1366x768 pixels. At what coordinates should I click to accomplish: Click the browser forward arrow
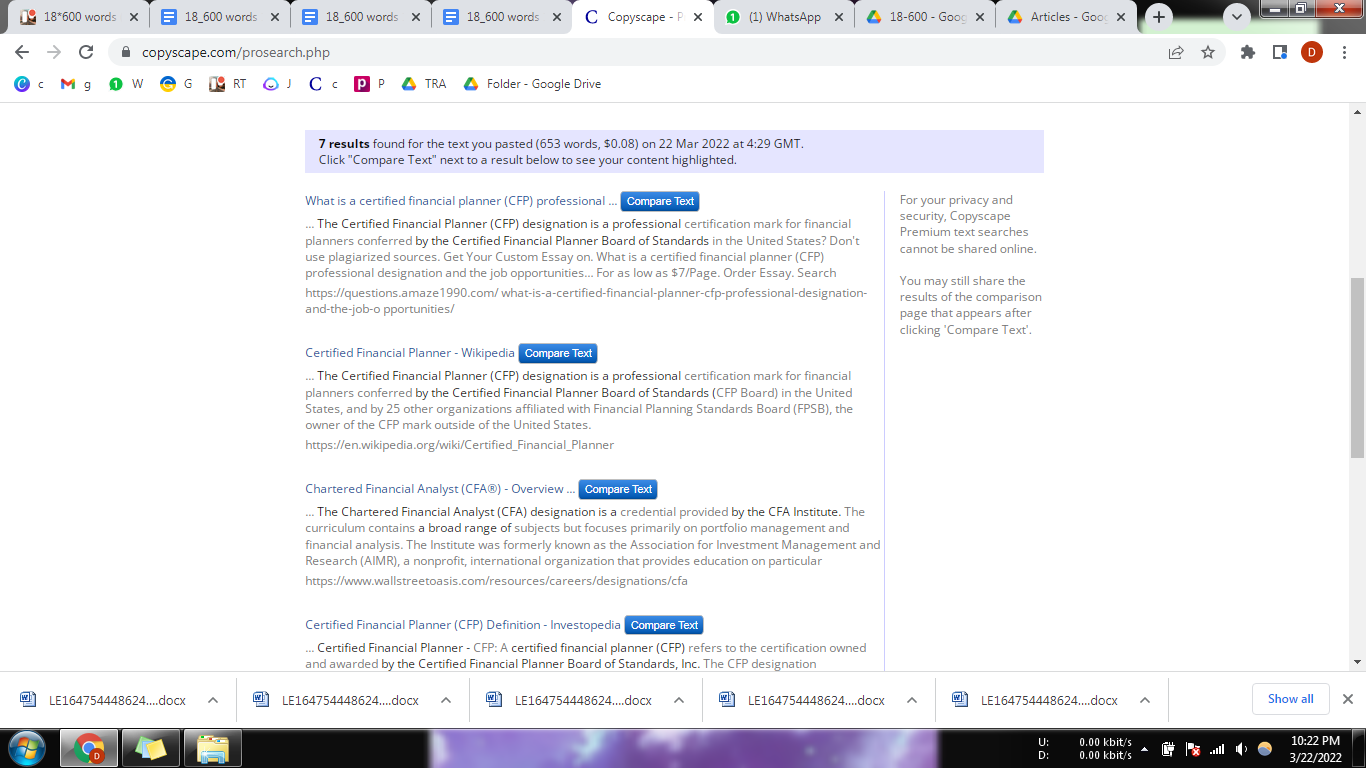54,52
